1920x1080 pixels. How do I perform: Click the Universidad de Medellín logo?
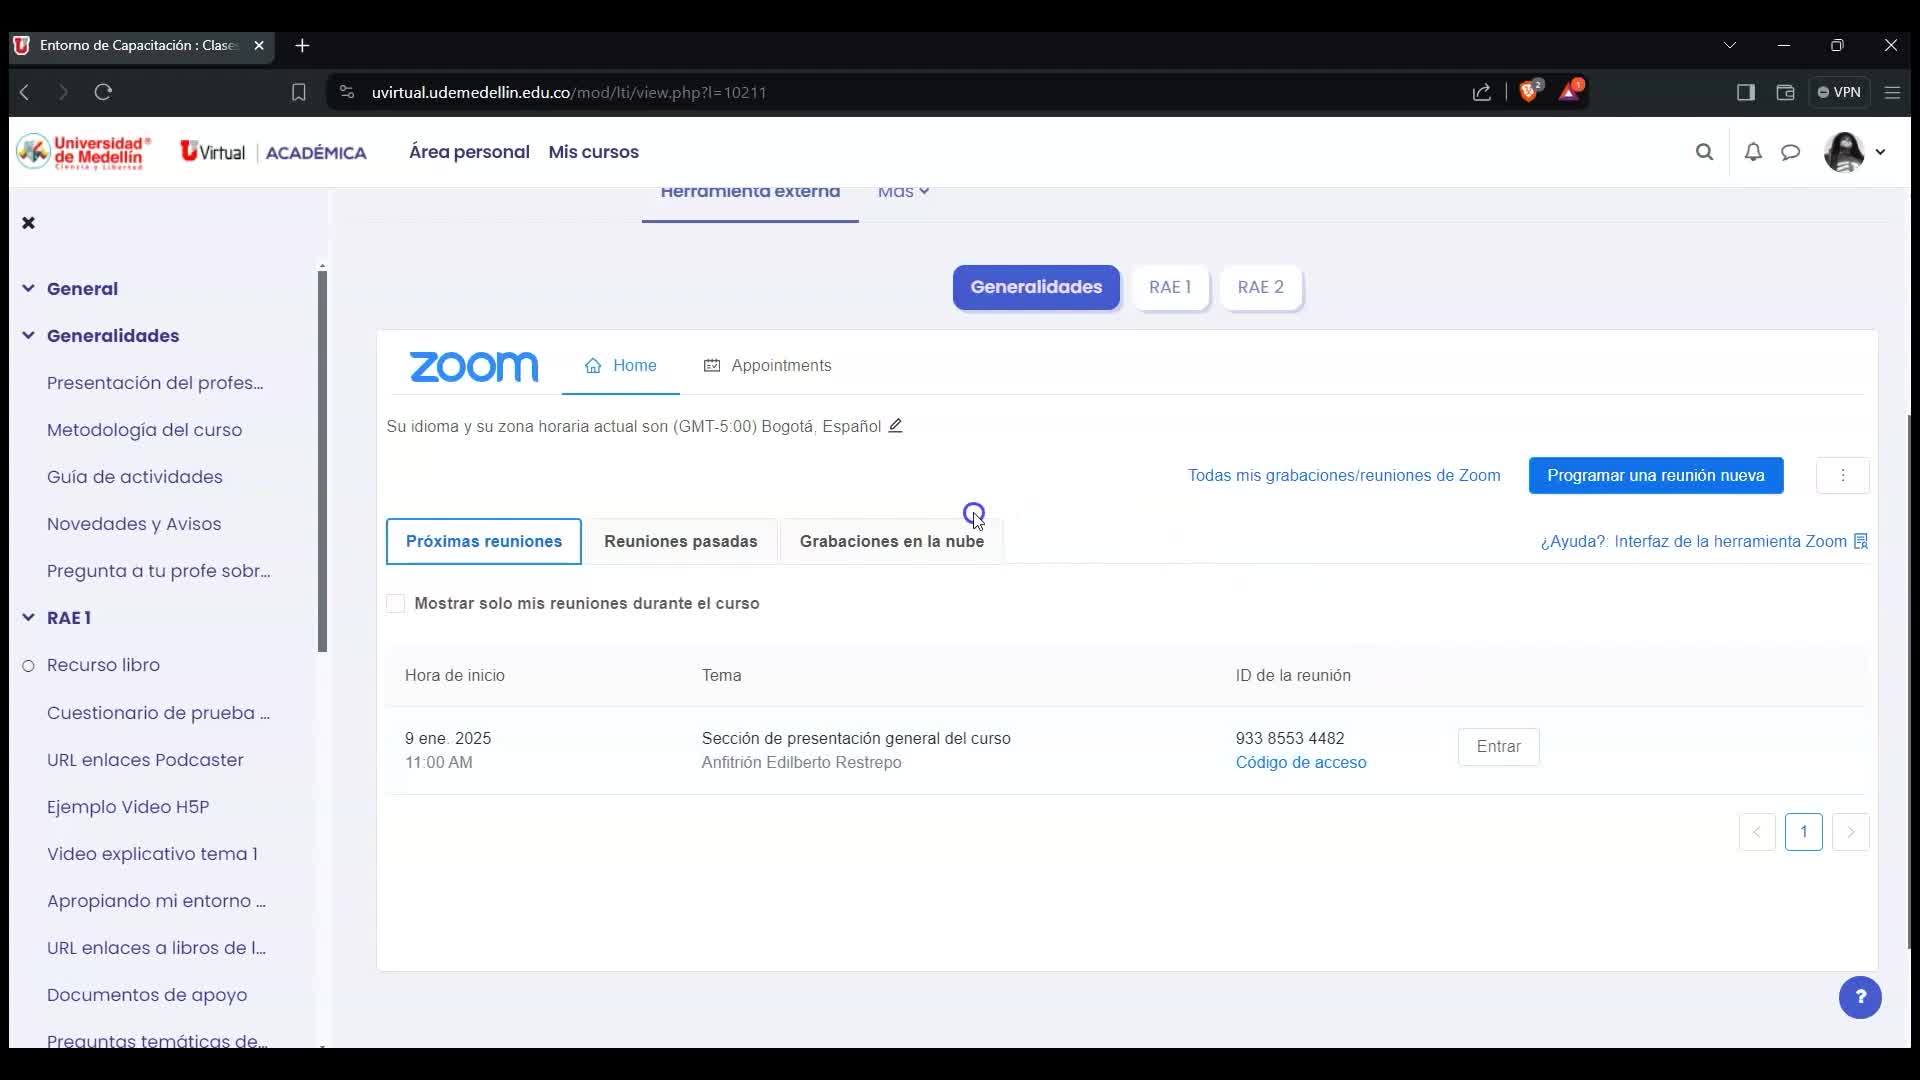84,152
